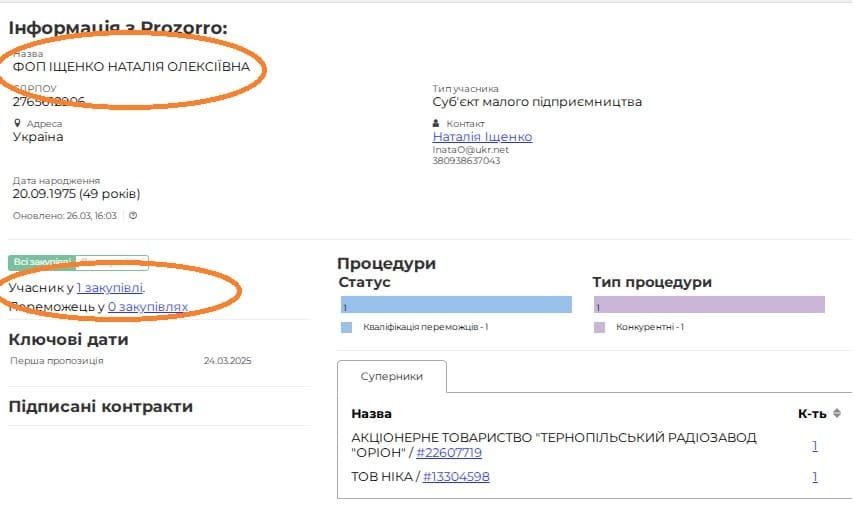
Task: Click the count link in the Оріон row
Action: pos(815,446)
